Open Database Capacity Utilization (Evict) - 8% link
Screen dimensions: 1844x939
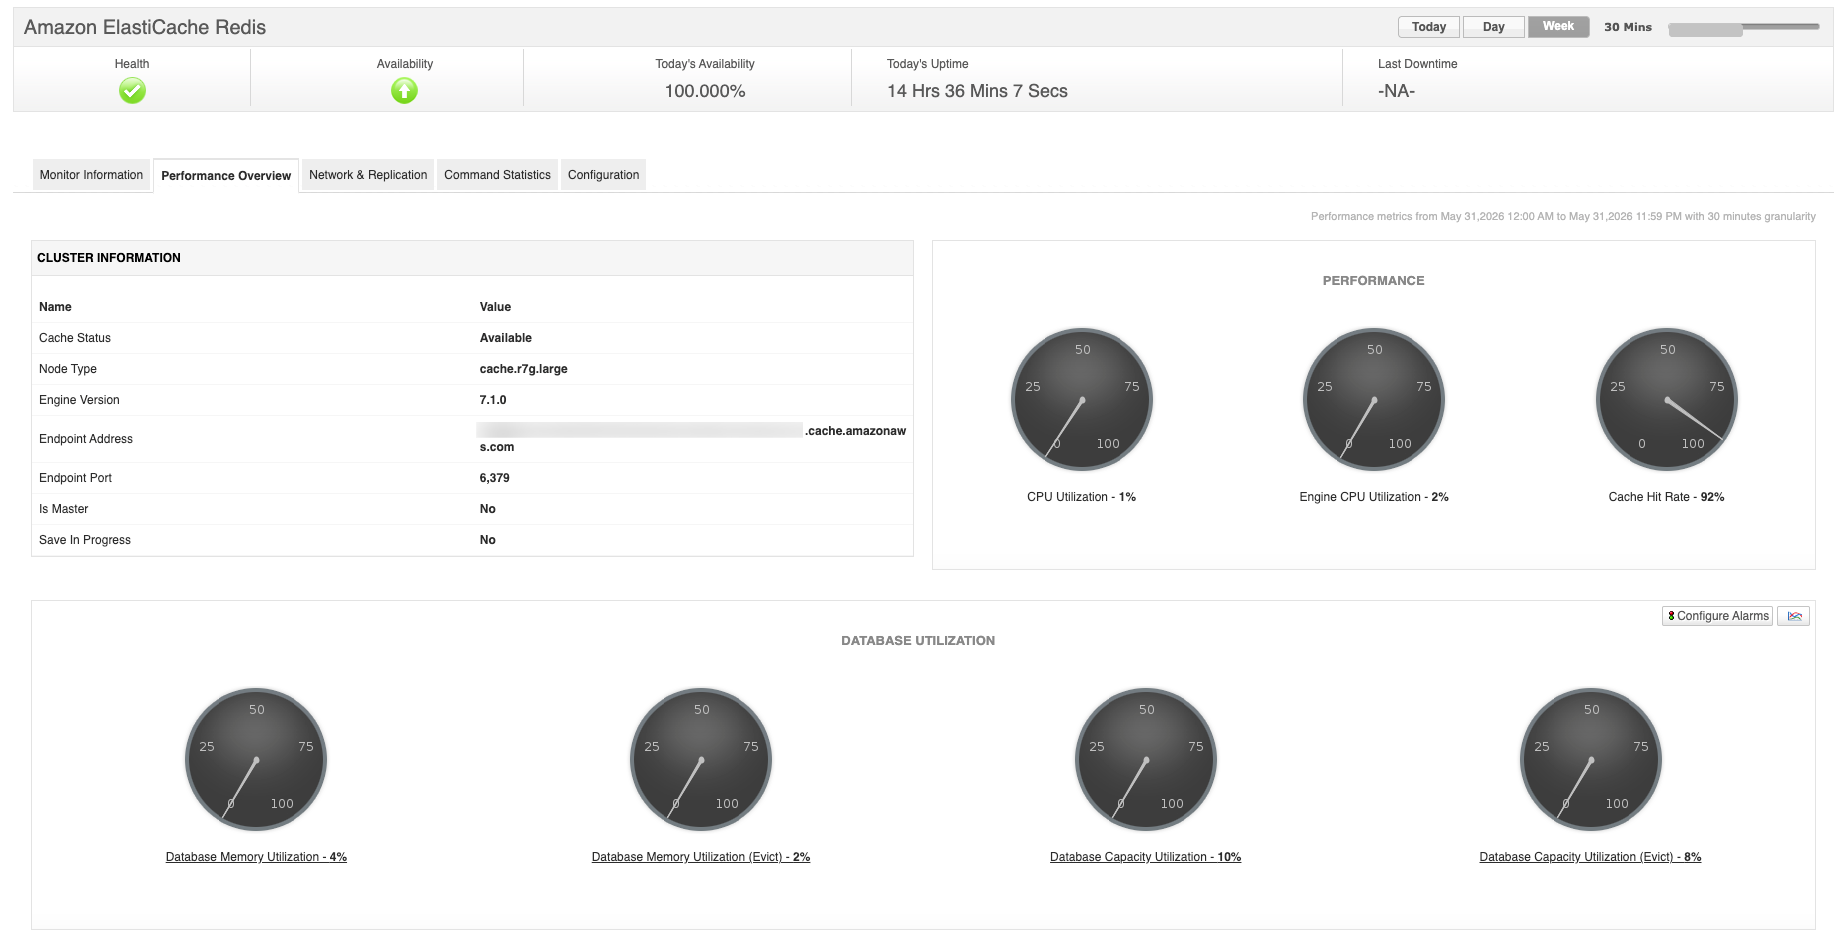(x=1590, y=857)
